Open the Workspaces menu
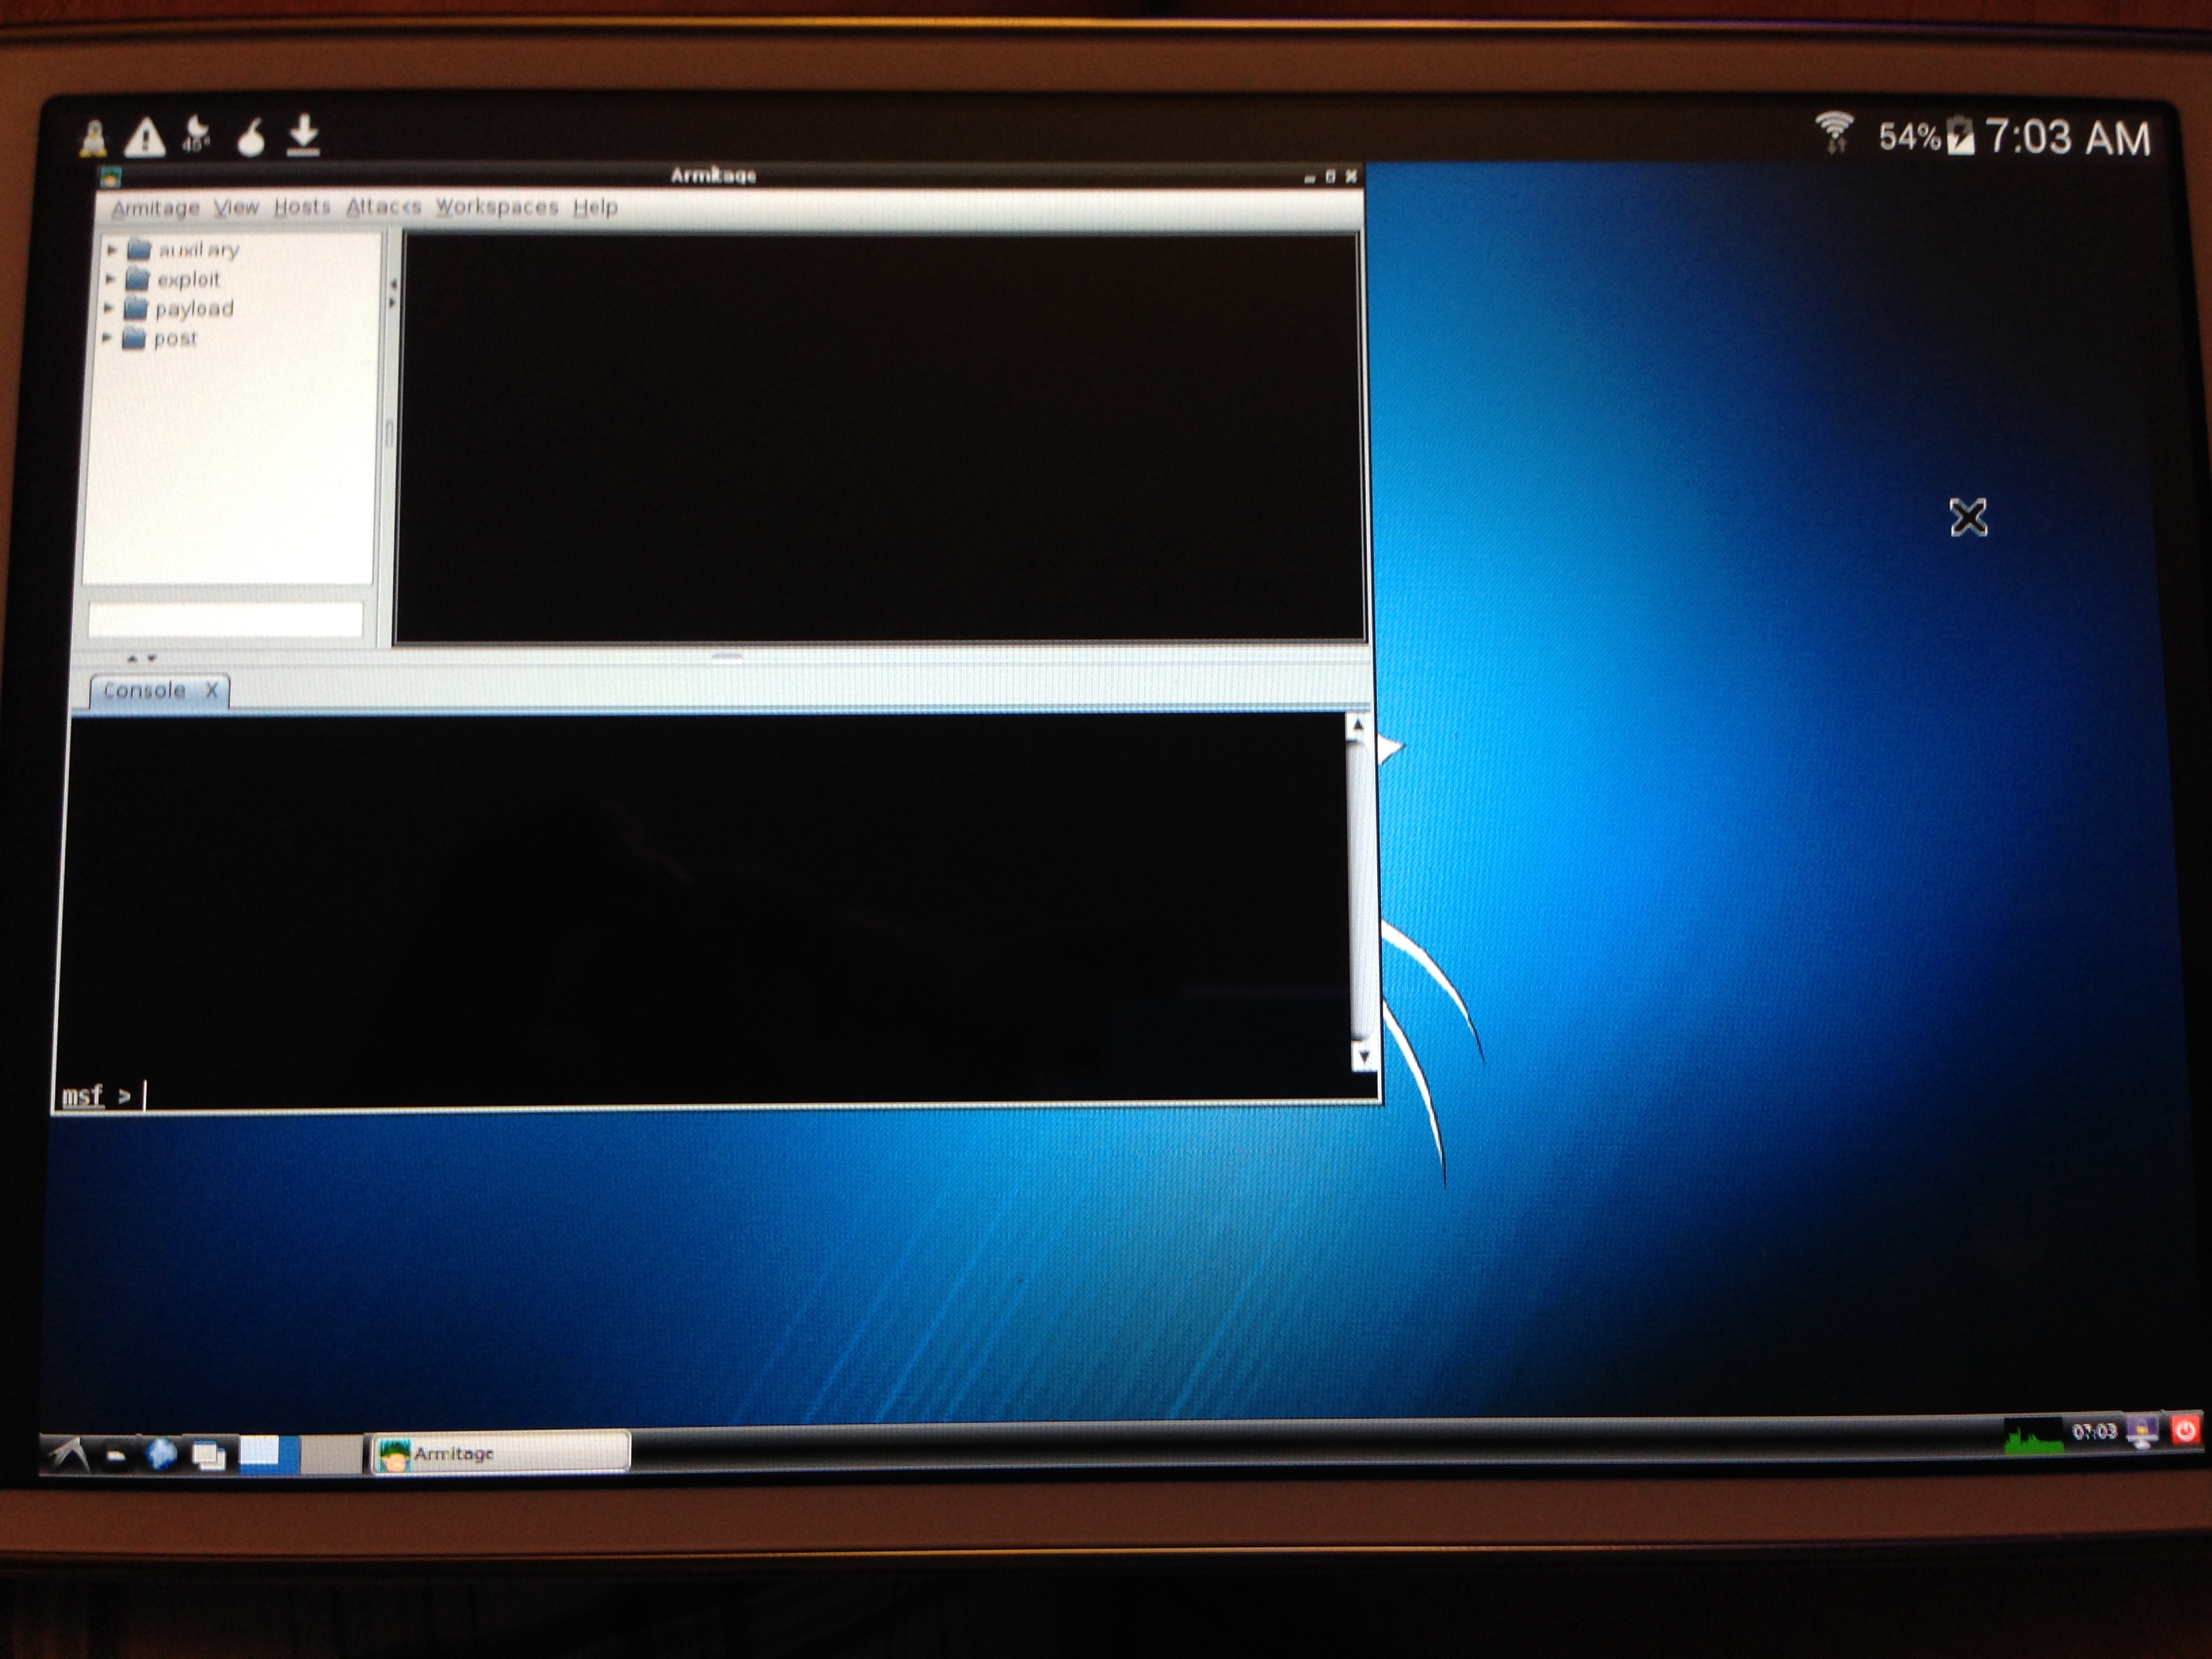This screenshot has height=1659, width=2212. click(497, 207)
